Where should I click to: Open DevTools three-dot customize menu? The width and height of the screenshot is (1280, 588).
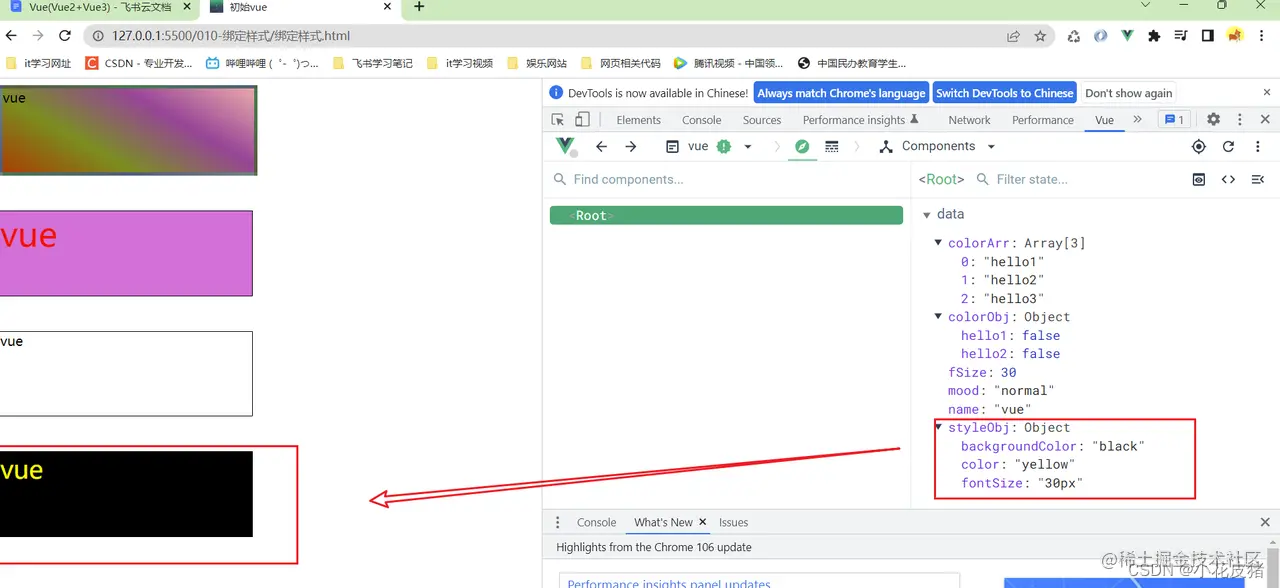1240,119
